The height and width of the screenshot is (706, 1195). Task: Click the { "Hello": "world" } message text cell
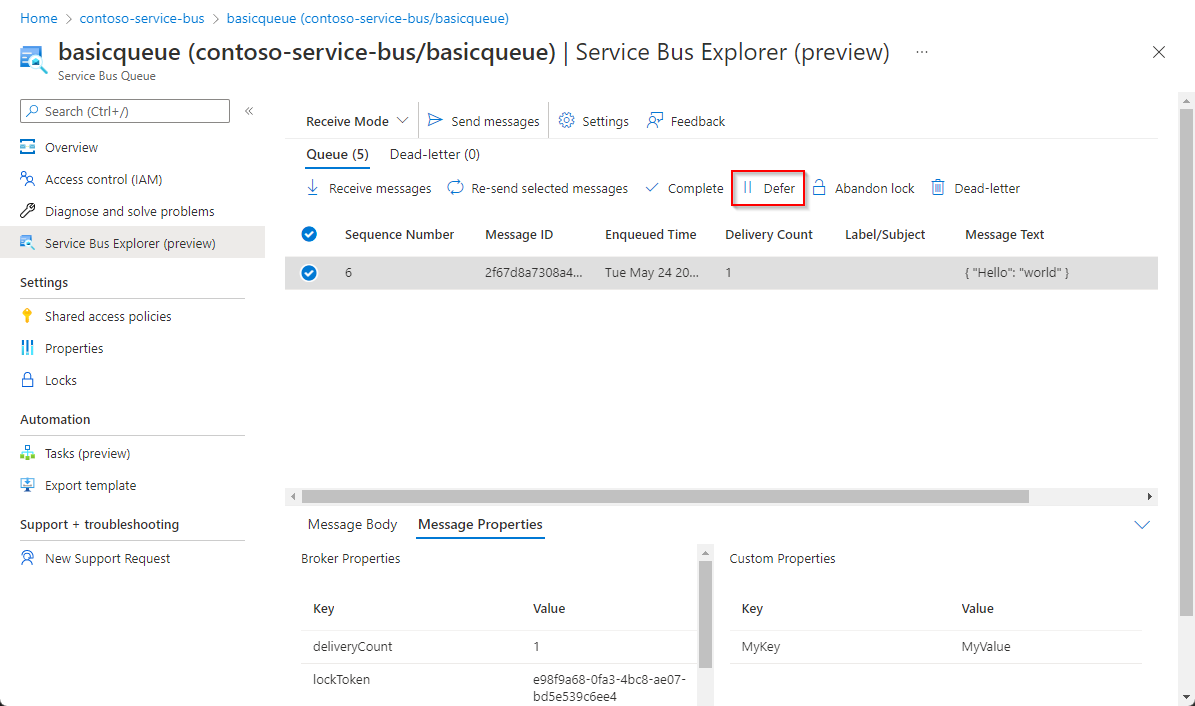tap(1017, 272)
